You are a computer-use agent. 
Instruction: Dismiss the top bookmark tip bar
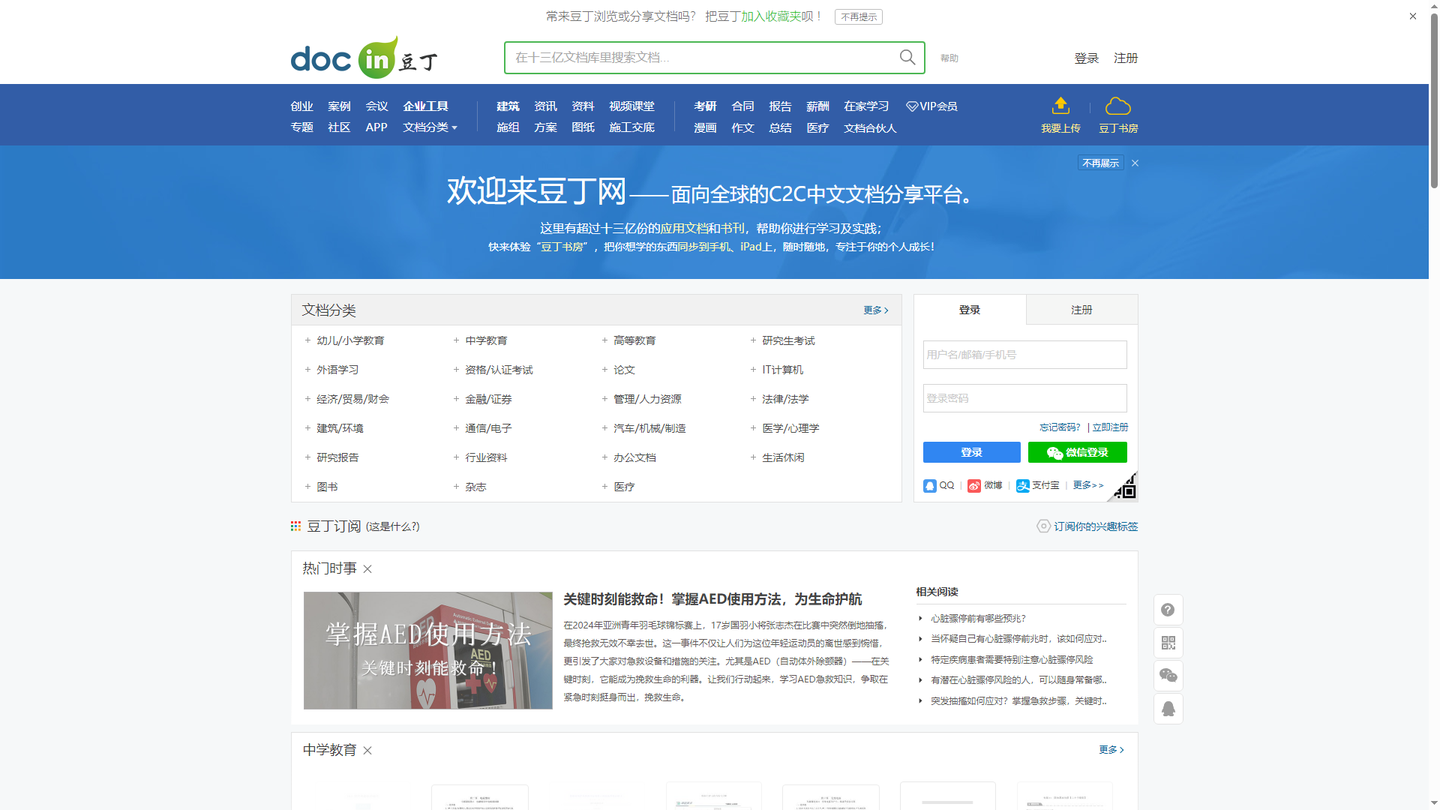(1413, 16)
